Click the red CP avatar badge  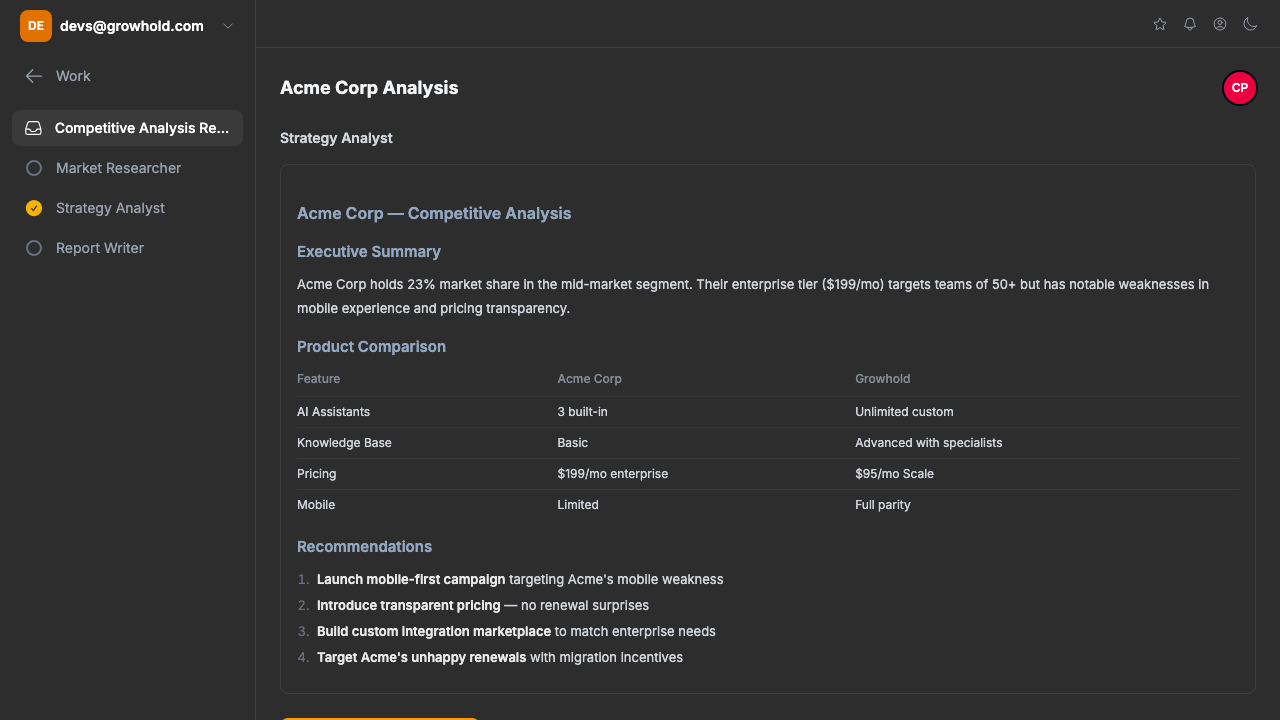click(x=1239, y=88)
